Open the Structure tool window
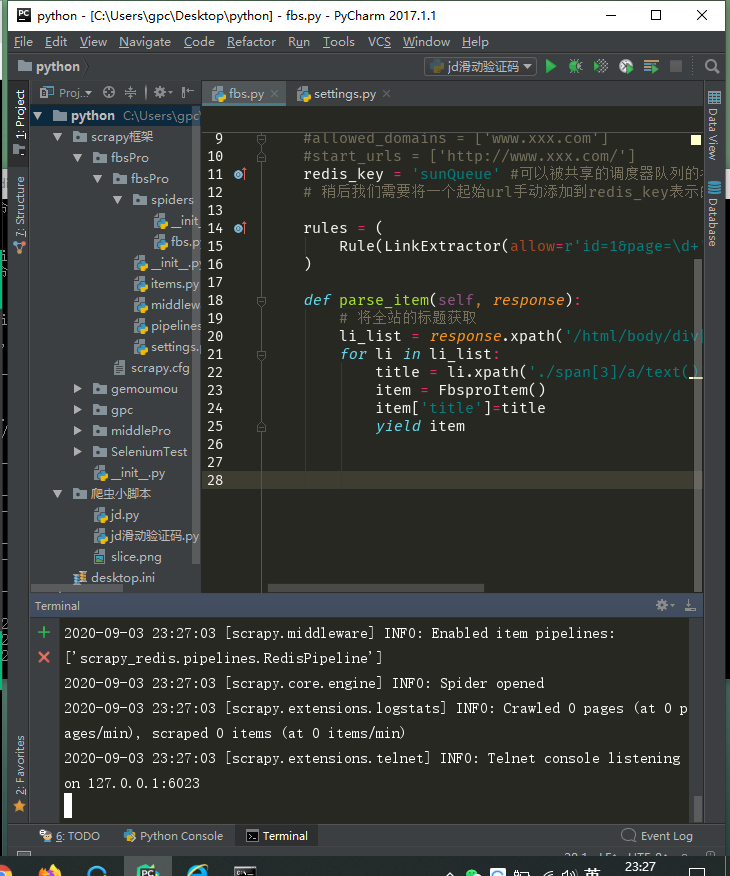Image resolution: width=730 pixels, height=876 pixels. (20, 215)
